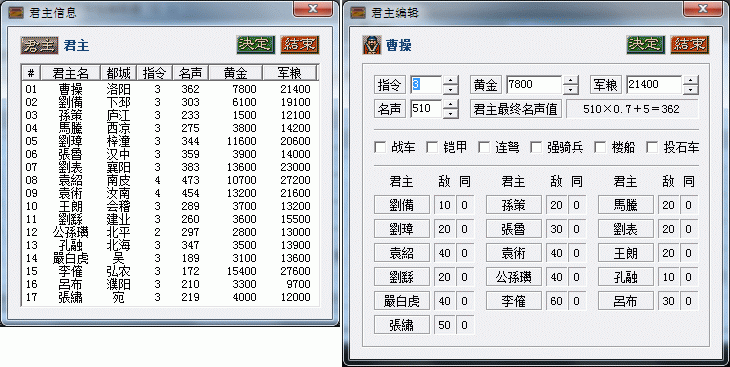Decrease 指令 value with down arrow

[450, 89]
